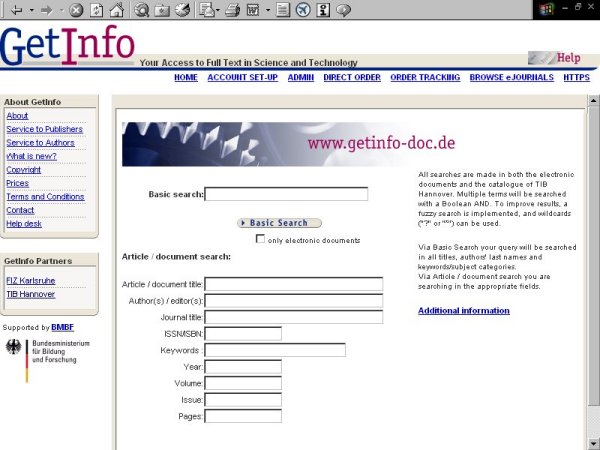Image resolution: width=600 pixels, height=450 pixels.
Task: Click the GetInfo logo
Action: (x=67, y=45)
